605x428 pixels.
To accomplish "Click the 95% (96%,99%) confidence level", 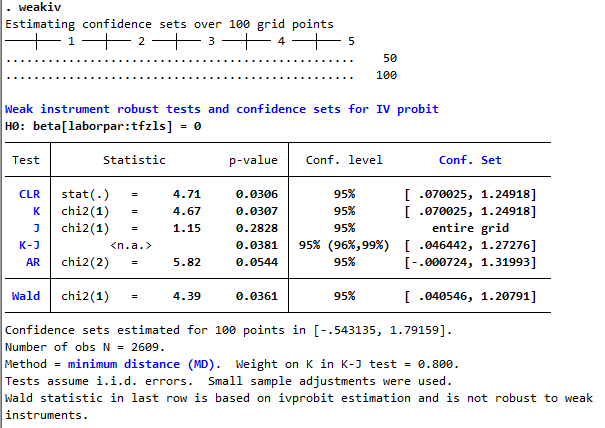I will click(x=344, y=245).
